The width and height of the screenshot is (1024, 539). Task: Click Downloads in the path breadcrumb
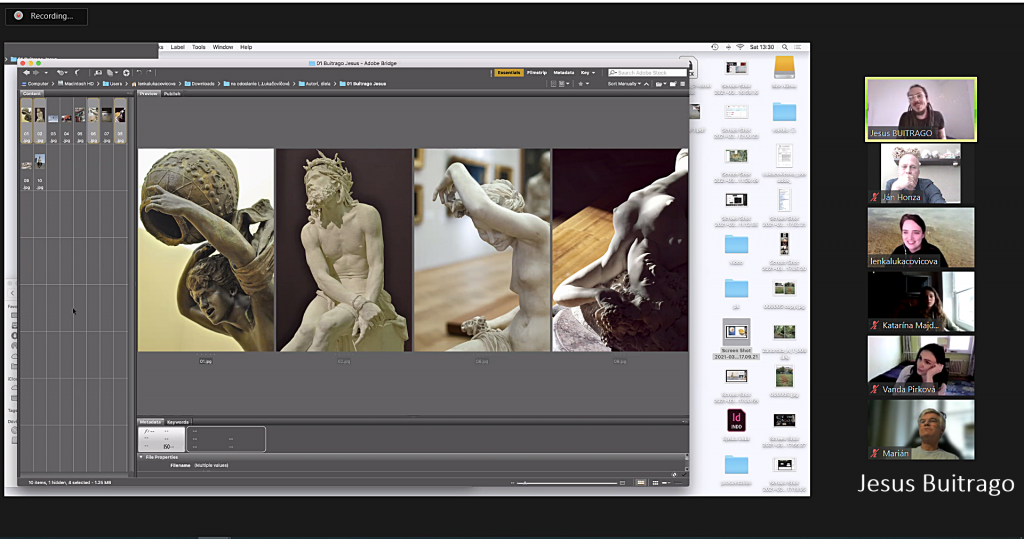coord(202,84)
